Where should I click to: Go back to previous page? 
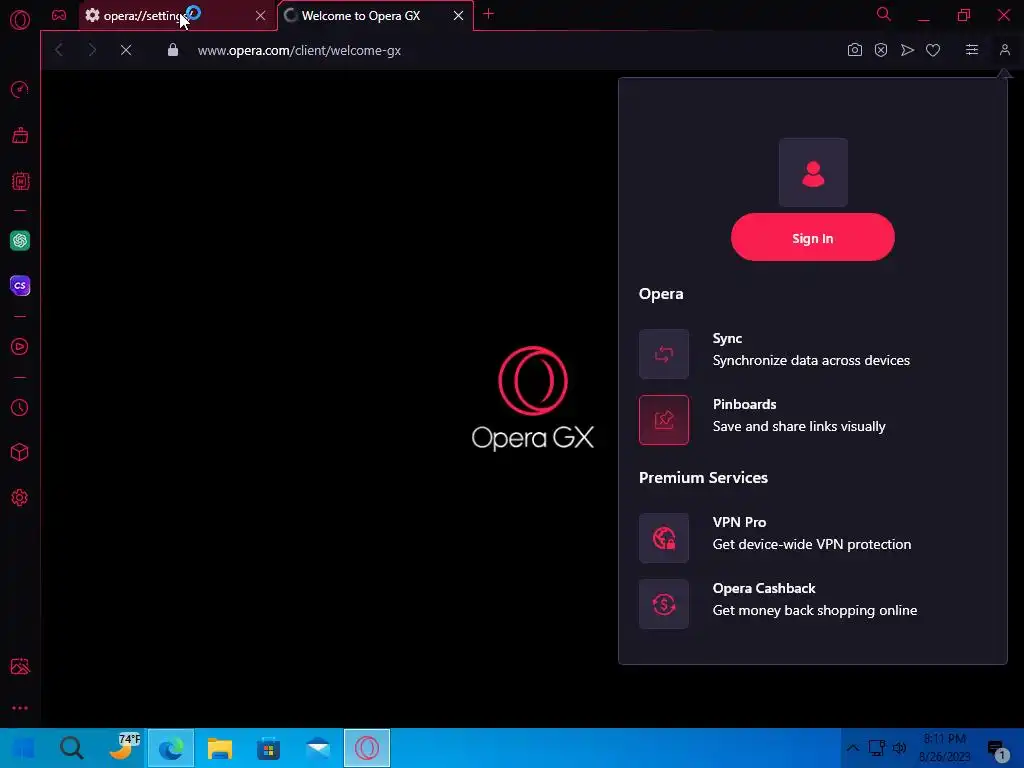59,50
